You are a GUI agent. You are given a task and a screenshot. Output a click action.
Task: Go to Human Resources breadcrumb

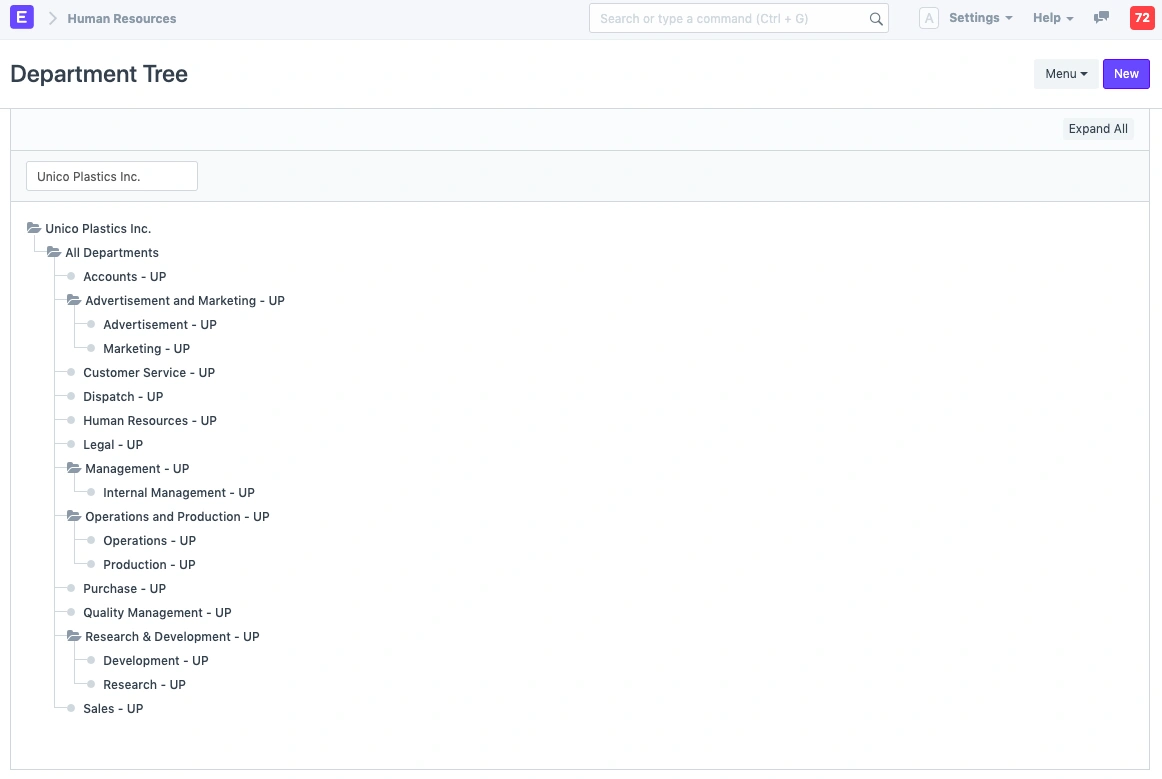pyautogui.click(x=122, y=19)
